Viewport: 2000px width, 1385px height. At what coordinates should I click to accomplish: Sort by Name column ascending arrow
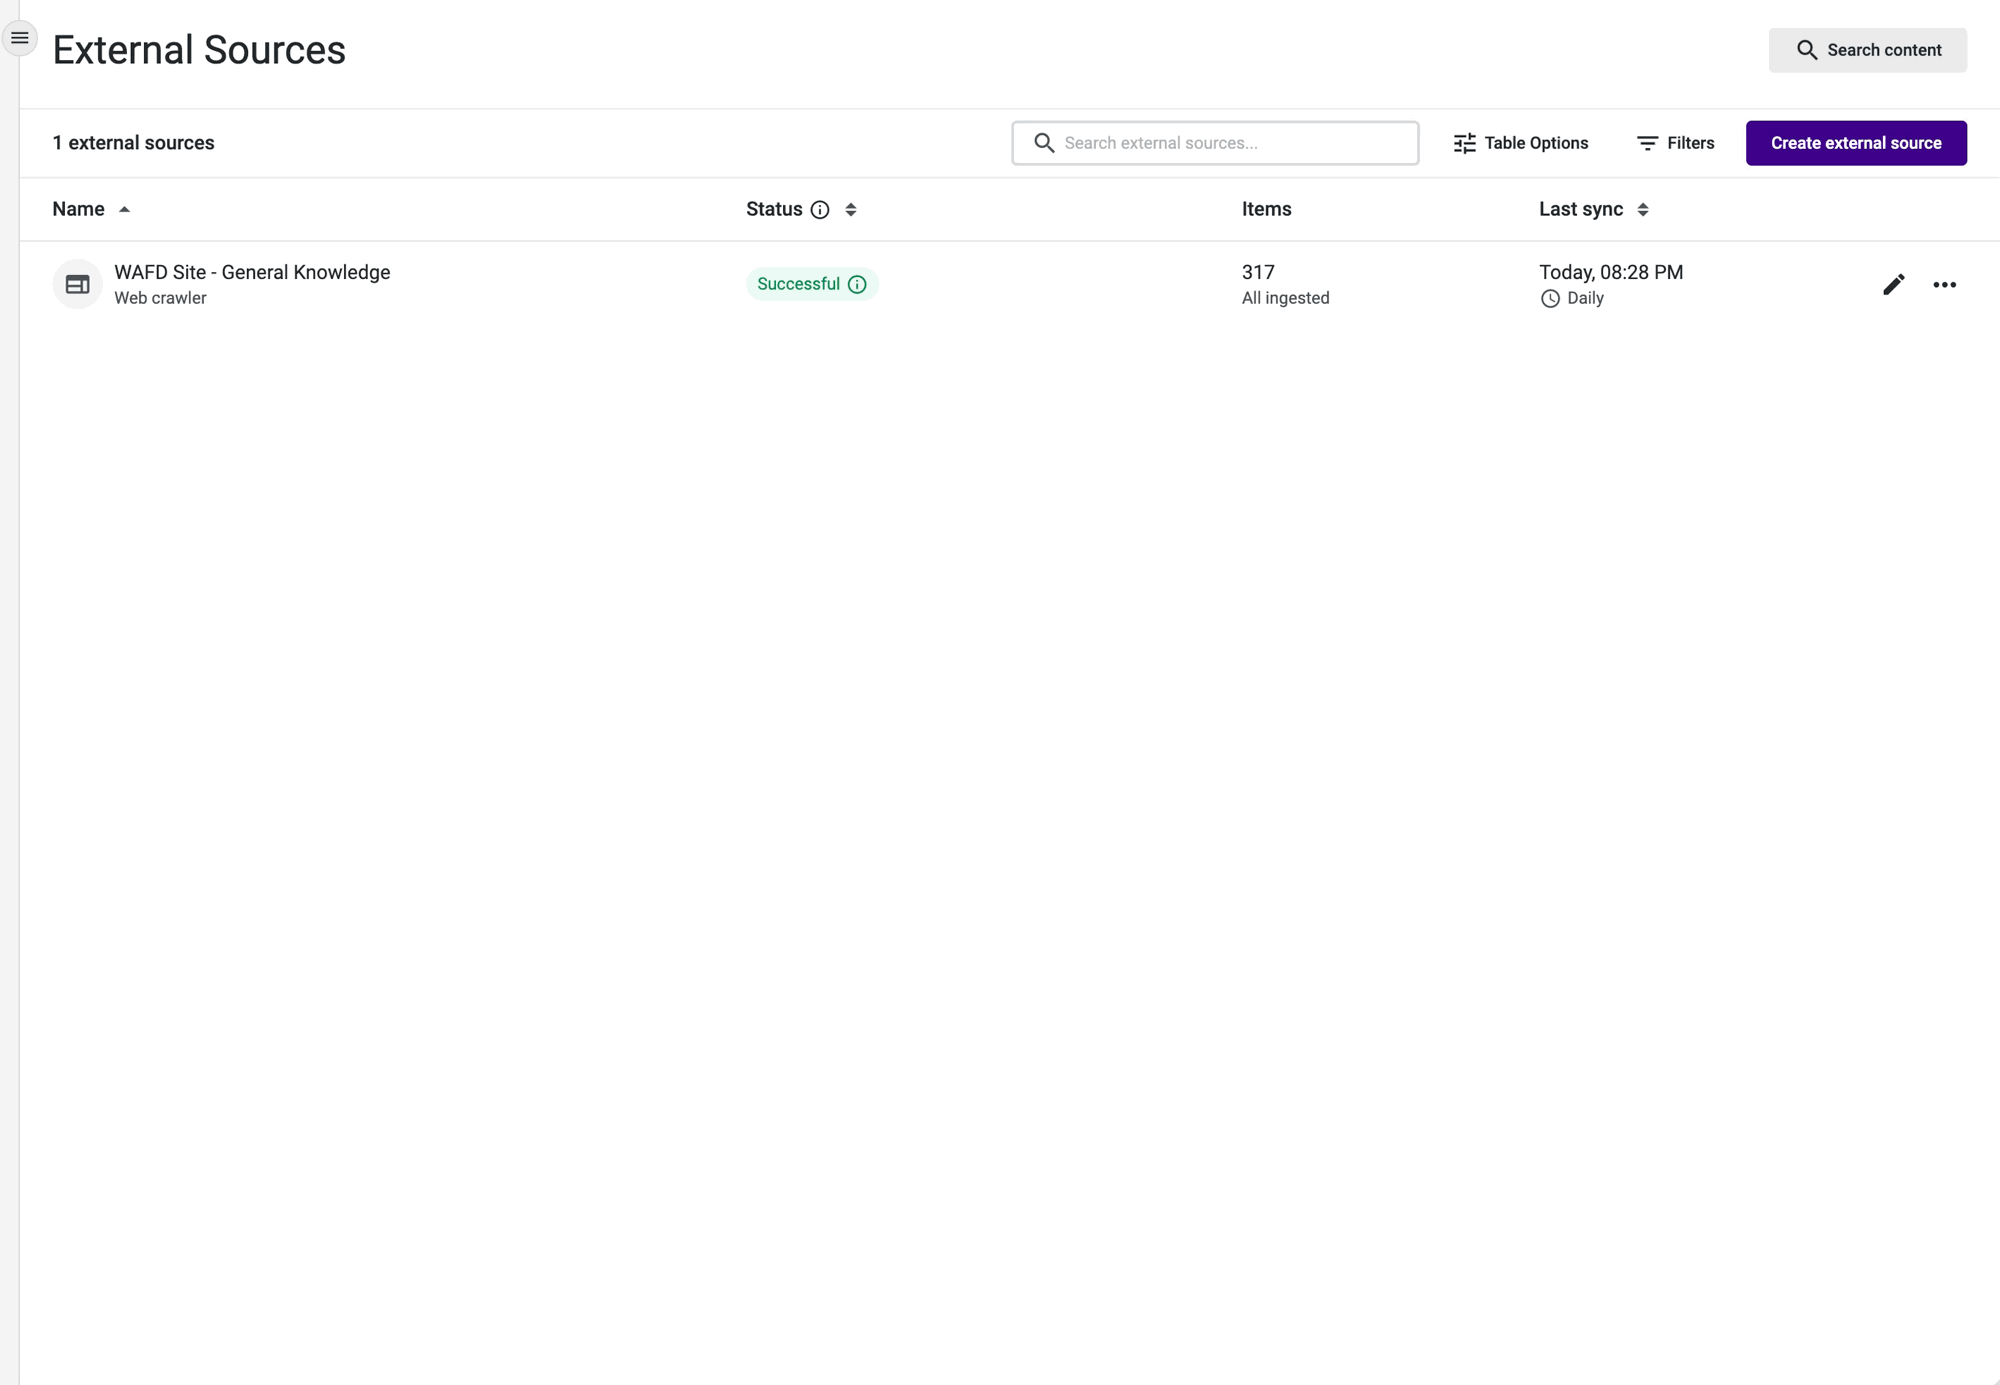(x=124, y=210)
